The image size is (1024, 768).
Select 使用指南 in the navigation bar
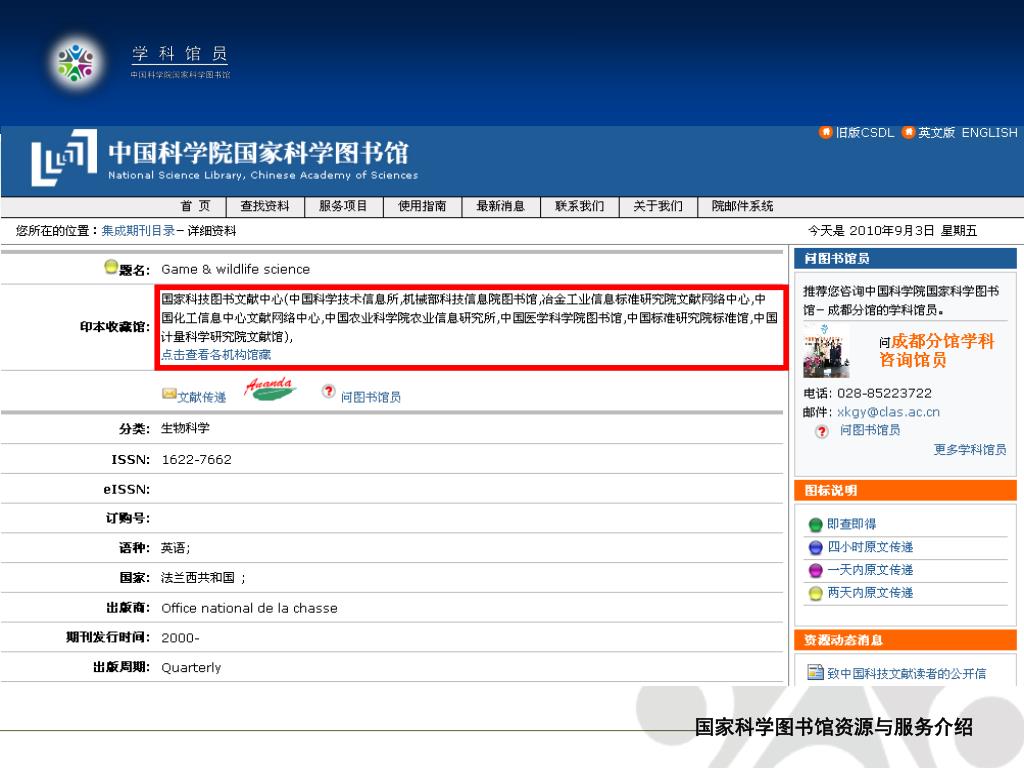pyautogui.click(x=422, y=206)
